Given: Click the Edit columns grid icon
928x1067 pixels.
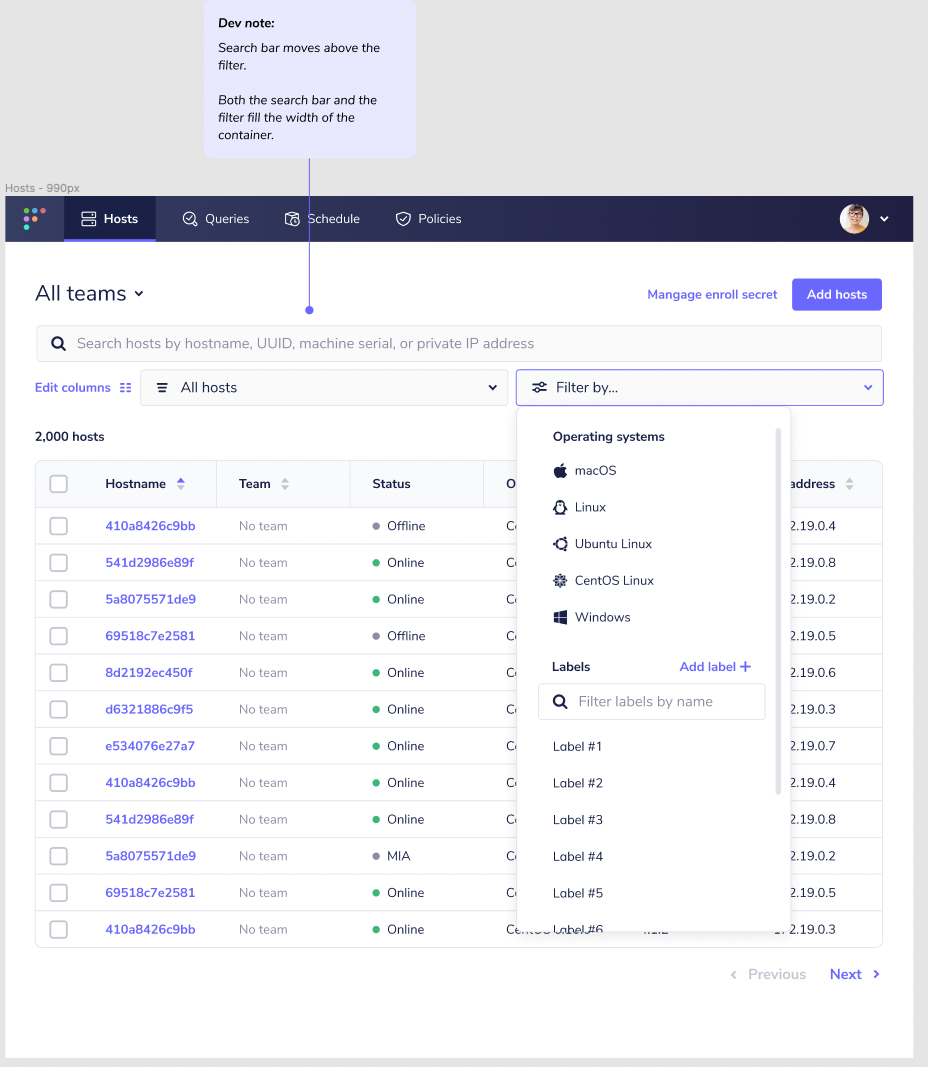Looking at the screenshot, I should point(125,387).
